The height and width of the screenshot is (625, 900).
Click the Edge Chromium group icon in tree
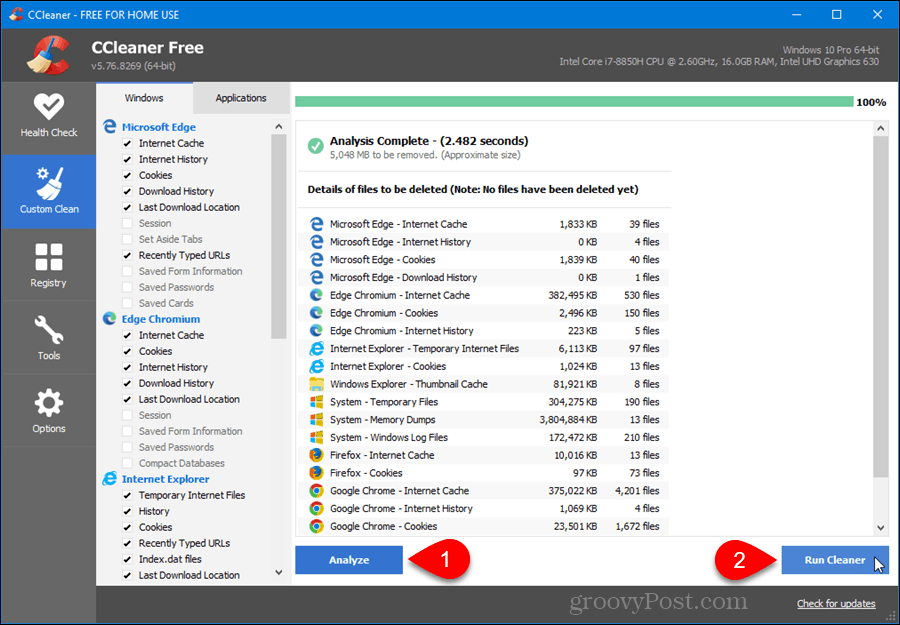tap(110, 319)
